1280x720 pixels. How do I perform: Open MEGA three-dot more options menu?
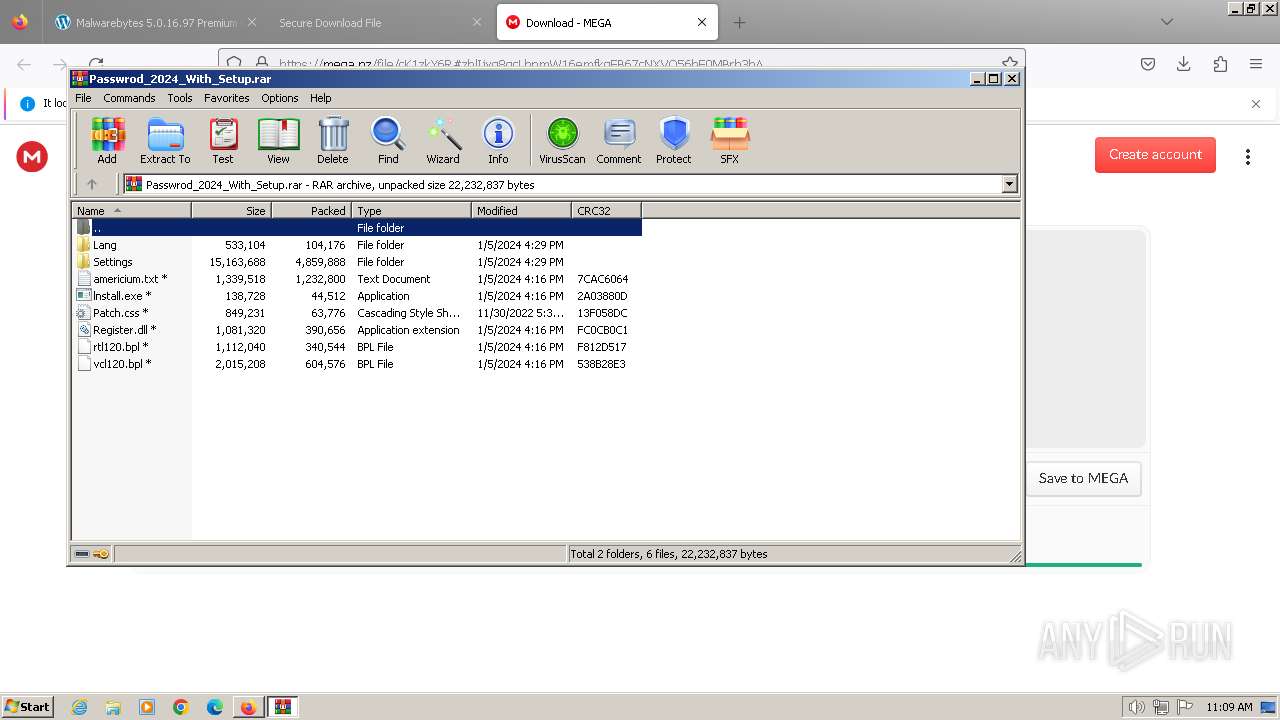coord(1248,156)
